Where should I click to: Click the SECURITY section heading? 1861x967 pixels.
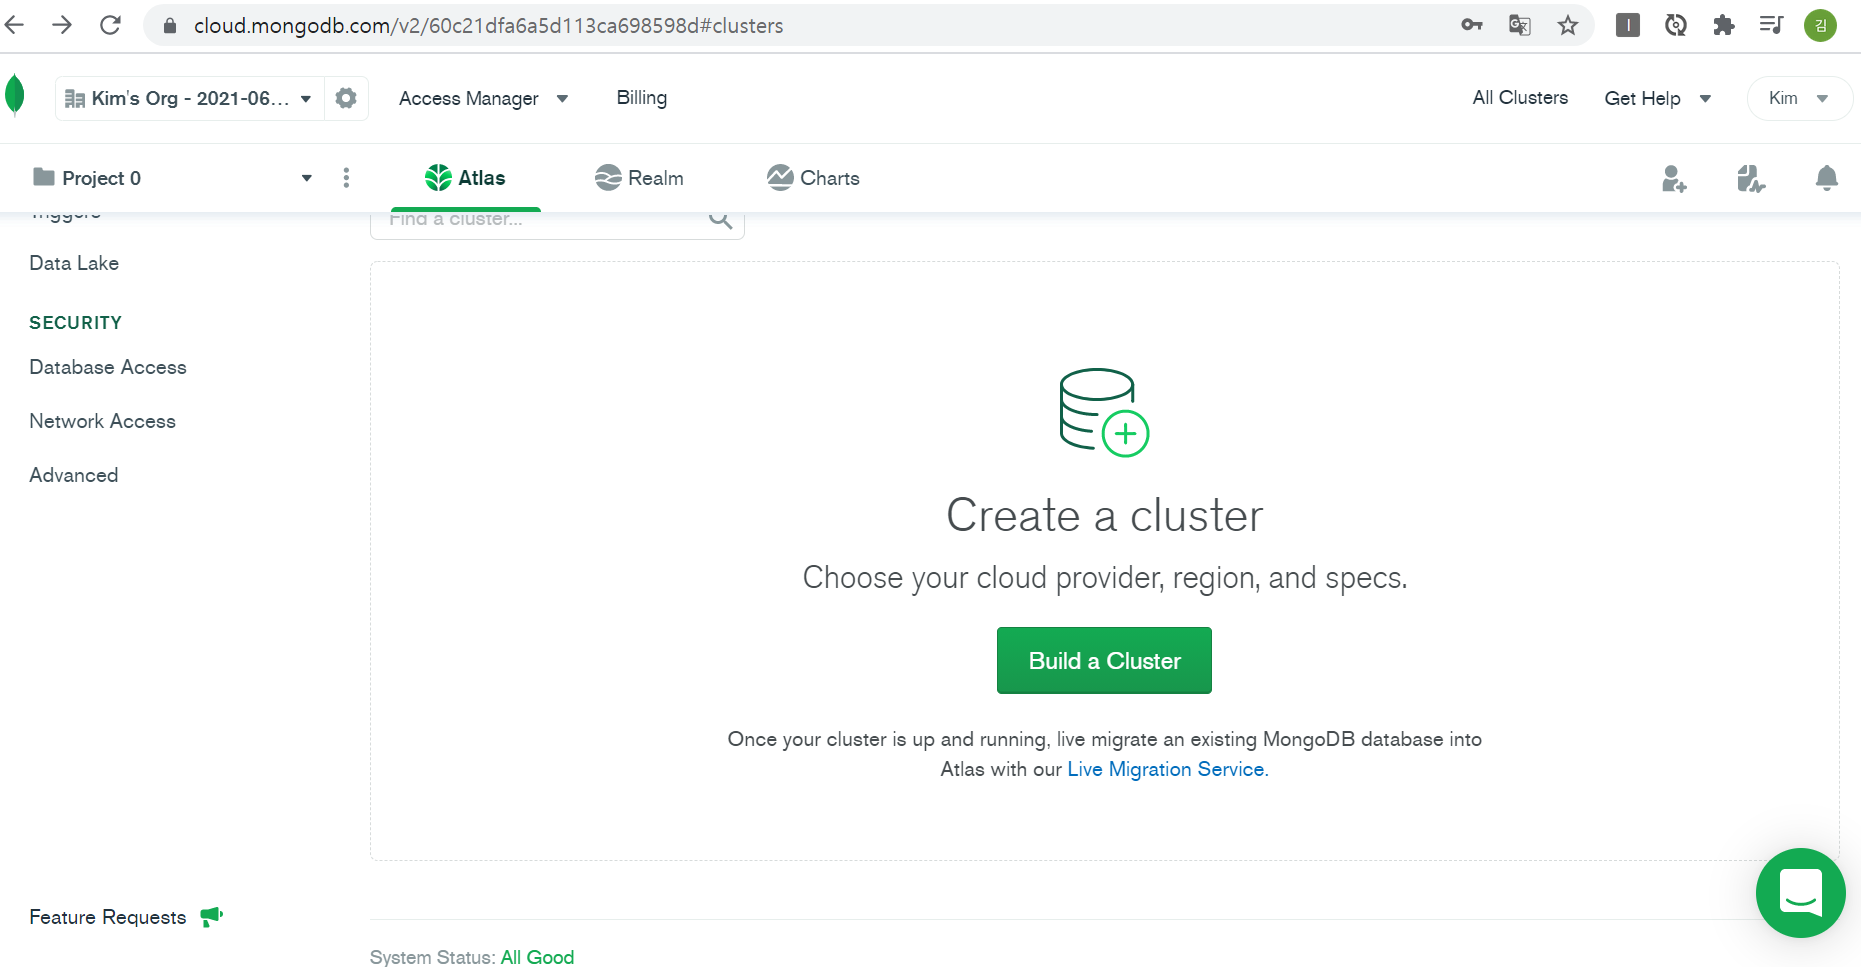(76, 323)
